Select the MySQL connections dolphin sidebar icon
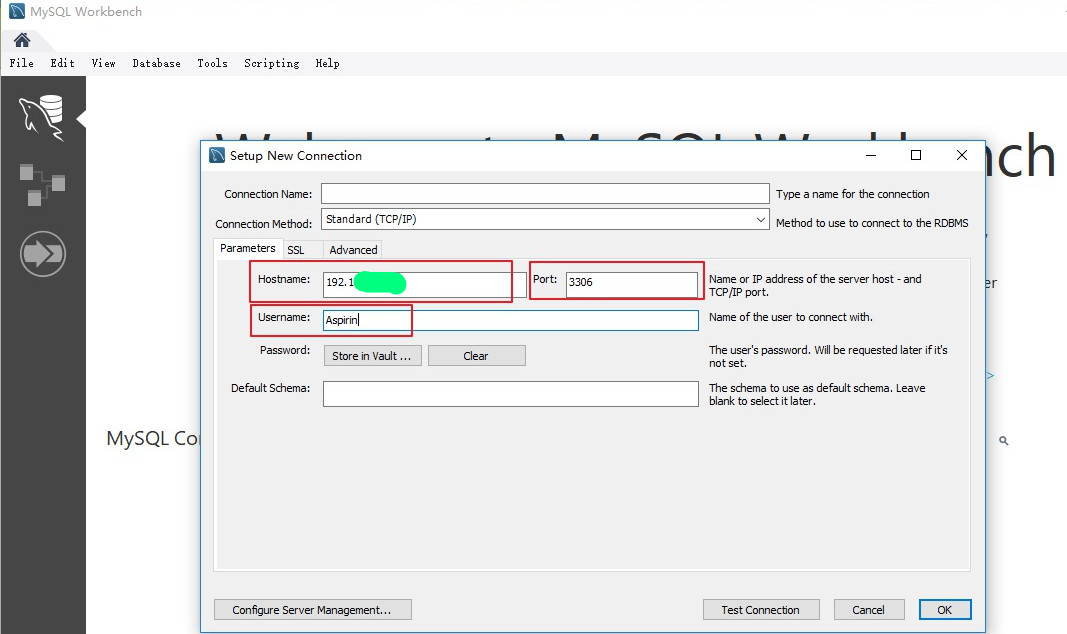Image resolution: width=1067 pixels, height=634 pixels. (x=42, y=118)
